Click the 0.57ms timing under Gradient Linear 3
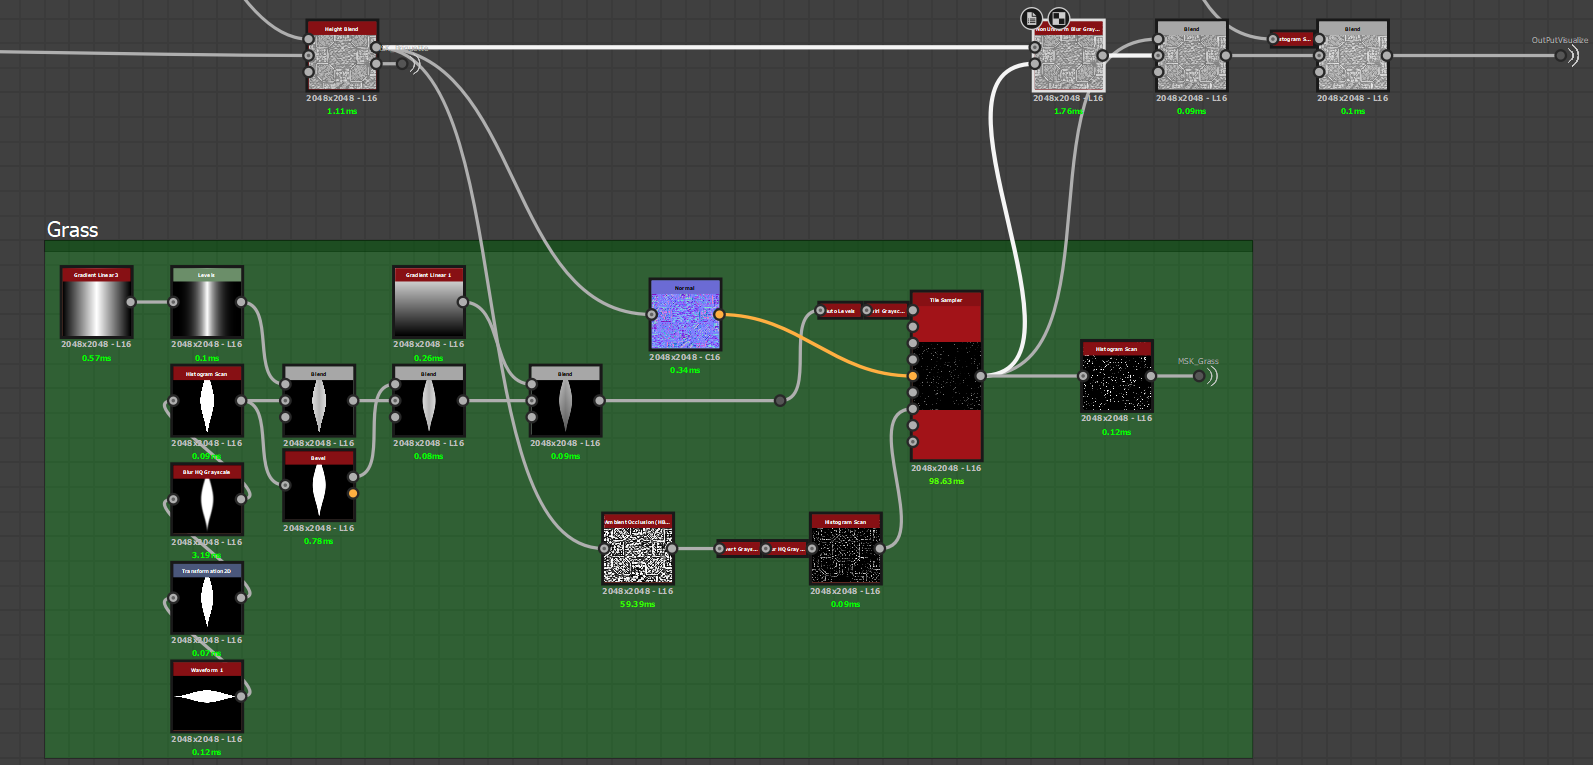 96,358
